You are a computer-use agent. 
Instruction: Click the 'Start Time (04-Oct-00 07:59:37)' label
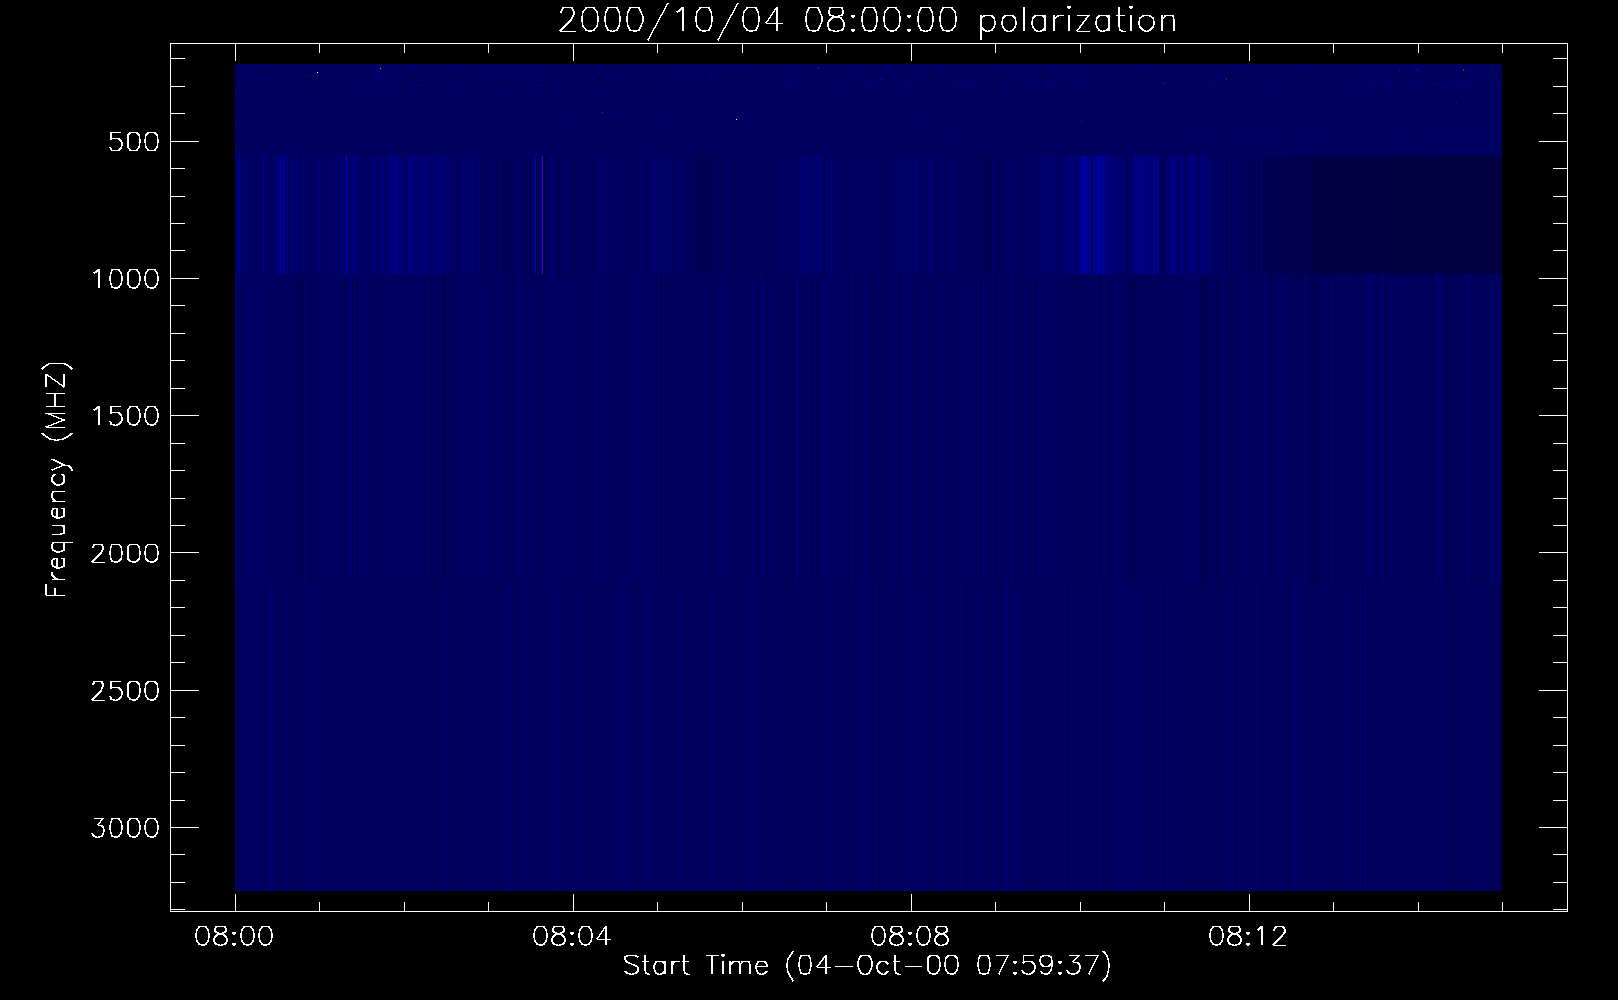[867, 966]
